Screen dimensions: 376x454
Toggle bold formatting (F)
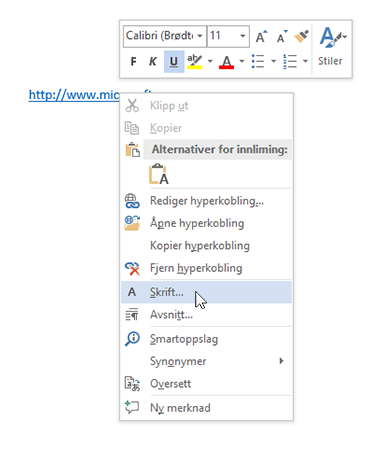pyautogui.click(x=134, y=62)
